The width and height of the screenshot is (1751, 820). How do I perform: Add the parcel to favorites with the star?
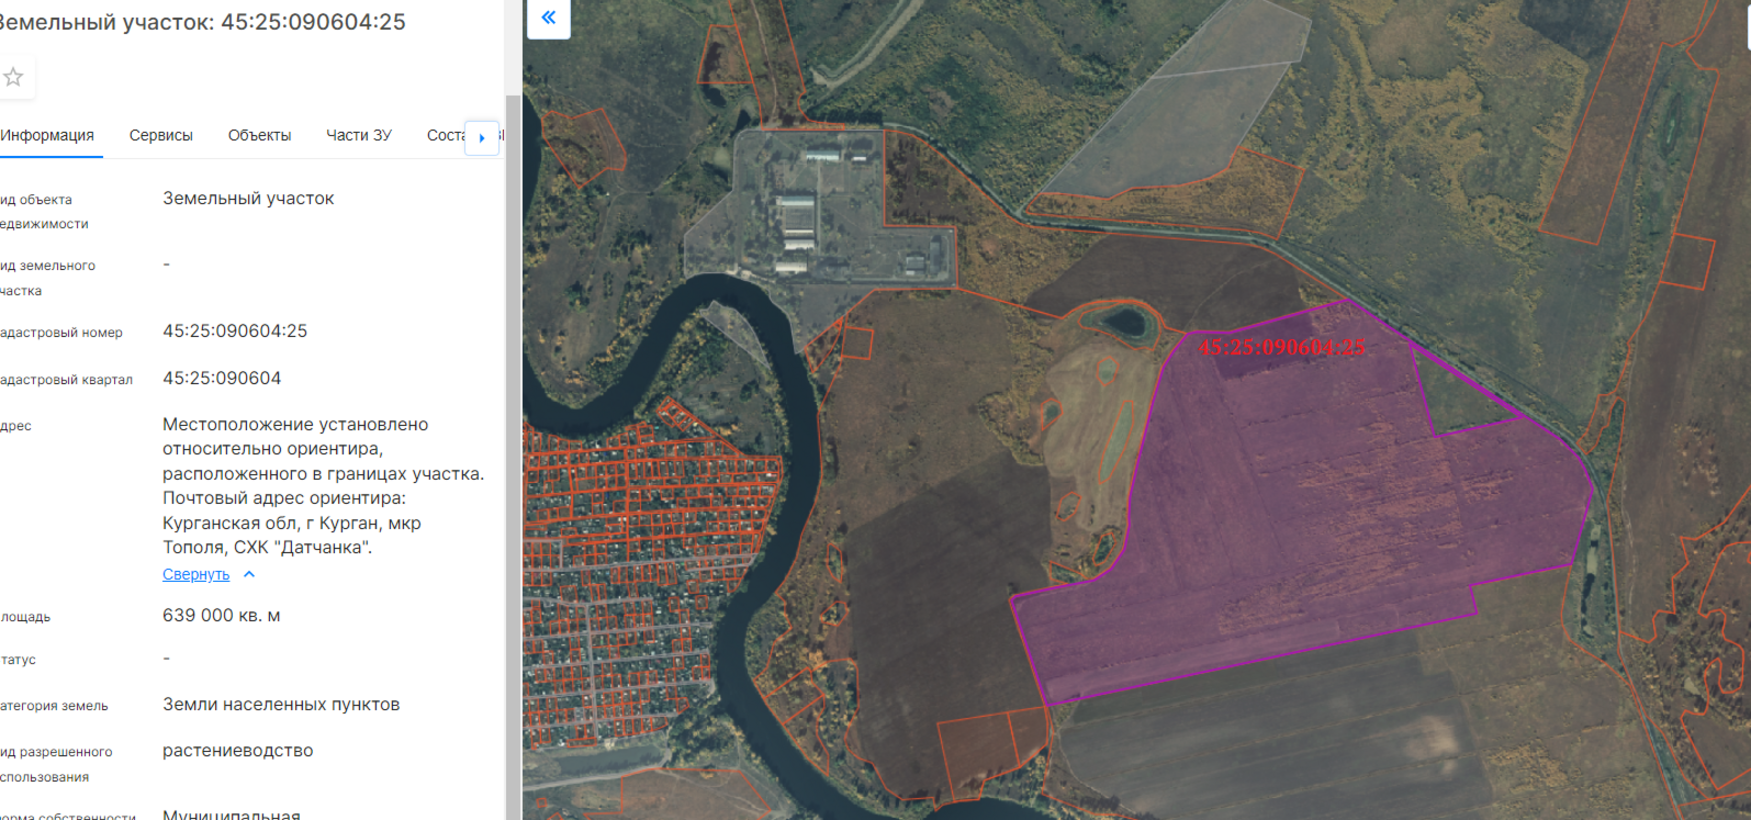(x=14, y=78)
